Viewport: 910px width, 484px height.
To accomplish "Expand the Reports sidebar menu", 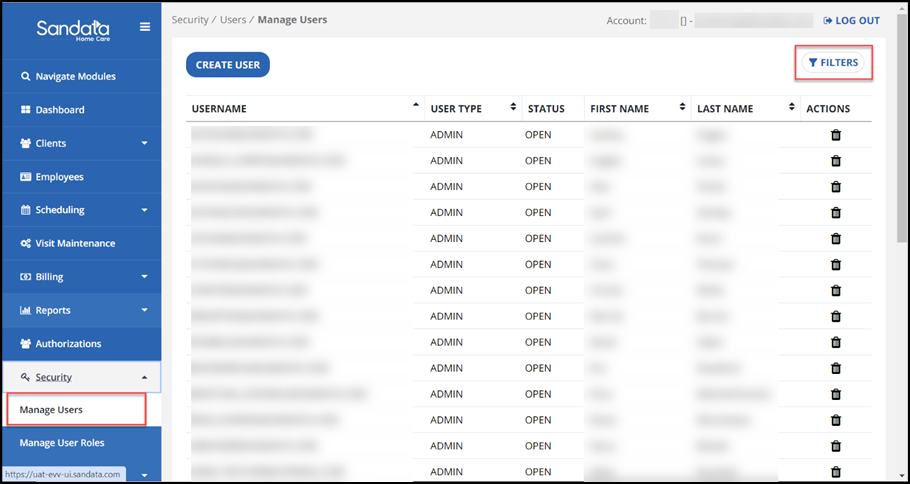I will click(81, 310).
